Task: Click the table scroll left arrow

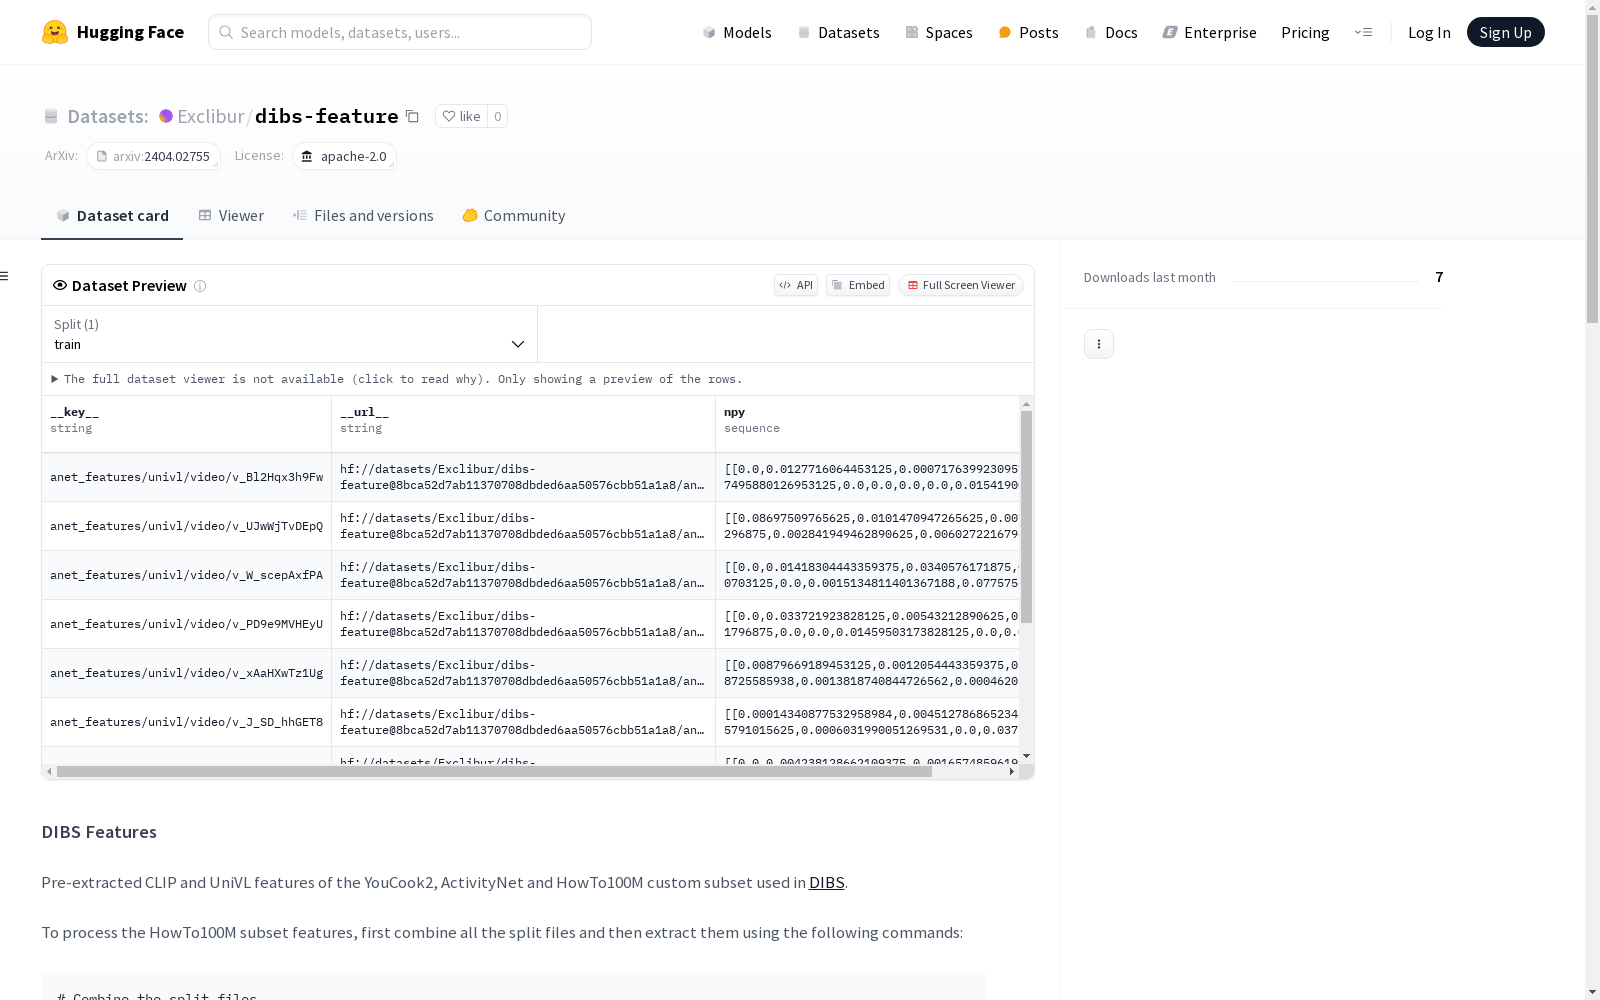Action: (49, 772)
